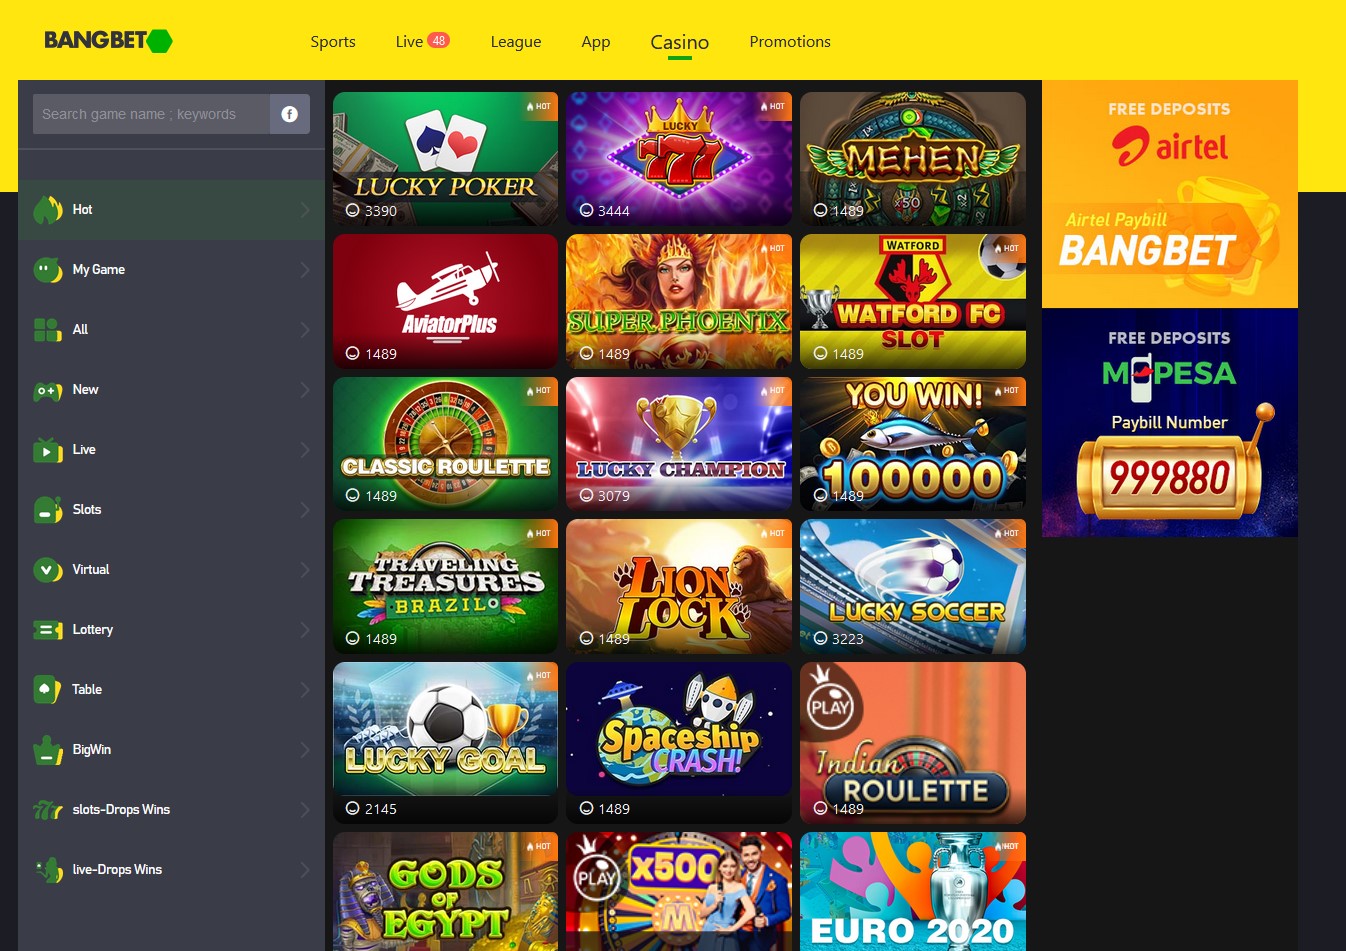The height and width of the screenshot is (951, 1346).
Task: Open the Spaceship Crash game tile
Action: [679, 742]
